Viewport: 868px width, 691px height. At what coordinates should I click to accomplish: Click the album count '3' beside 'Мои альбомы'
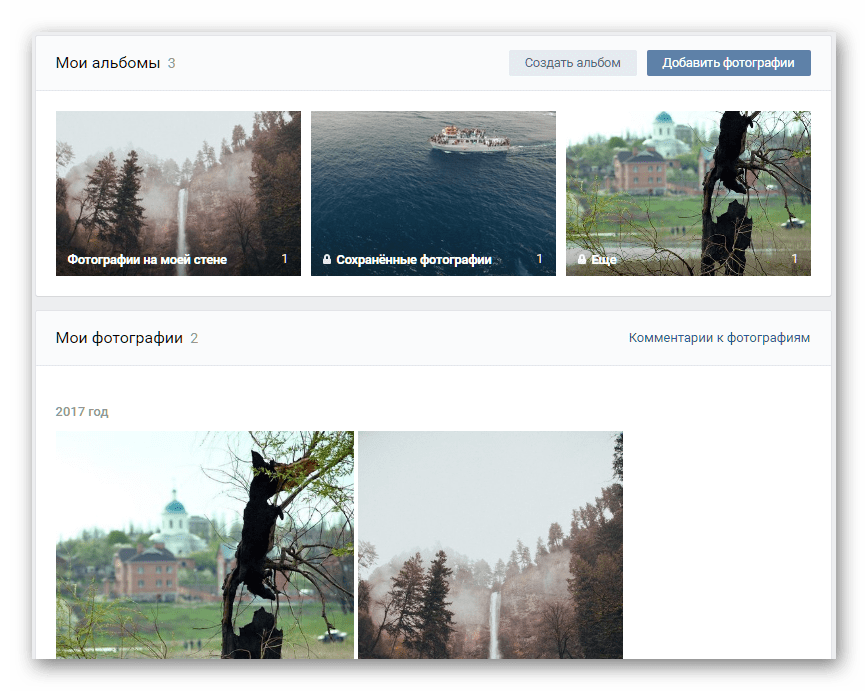click(x=172, y=63)
